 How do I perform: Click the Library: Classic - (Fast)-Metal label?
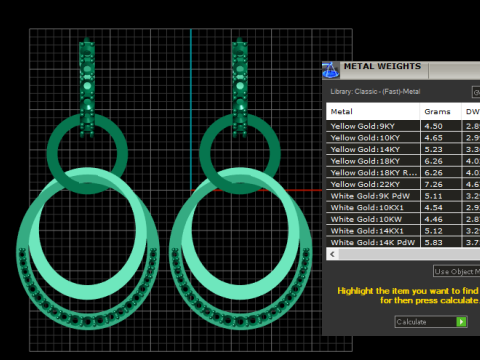click(x=375, y=91)
